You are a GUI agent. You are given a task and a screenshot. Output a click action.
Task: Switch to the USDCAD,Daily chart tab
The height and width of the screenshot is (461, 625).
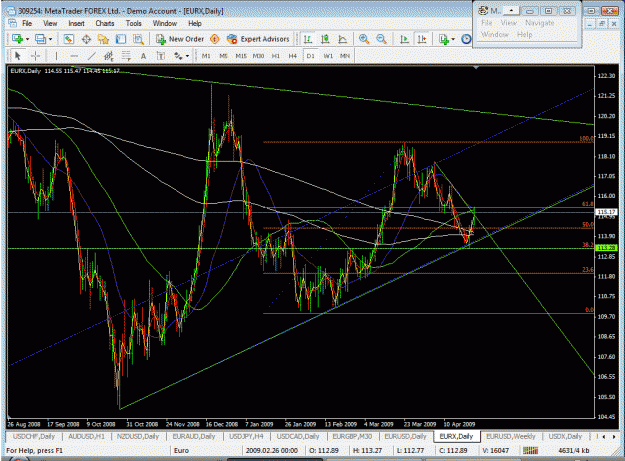pyautogui.click(x=298, y=436)
